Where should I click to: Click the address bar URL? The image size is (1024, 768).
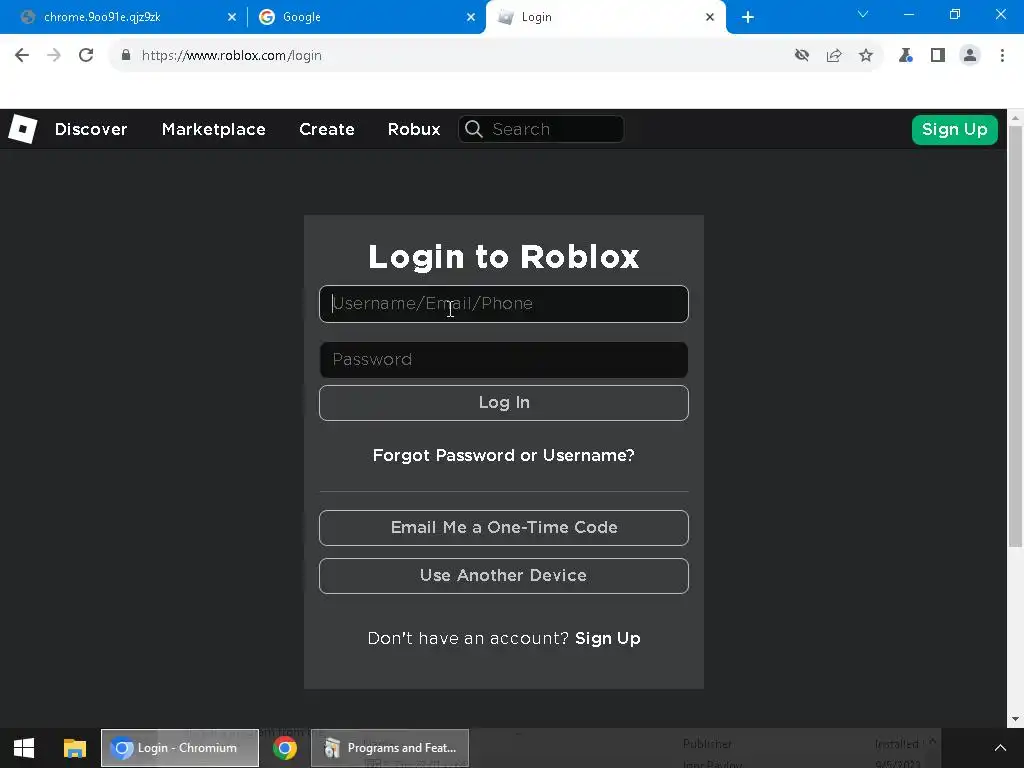coord(232,56)
